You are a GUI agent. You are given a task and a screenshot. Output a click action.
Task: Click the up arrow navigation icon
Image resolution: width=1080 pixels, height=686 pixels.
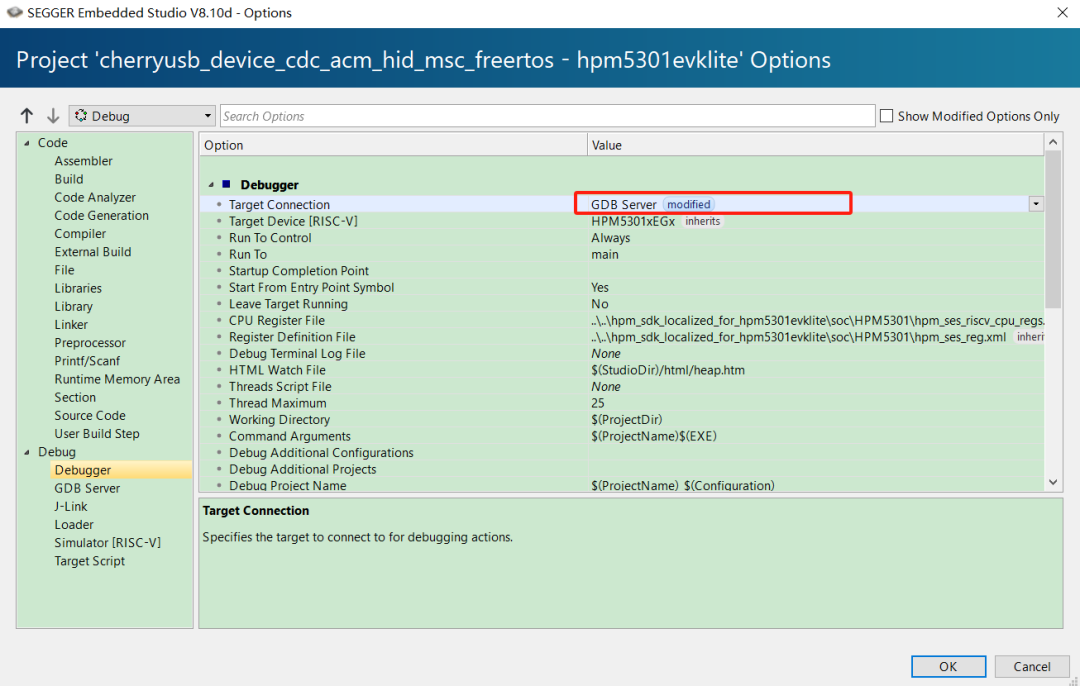click(x=27, y=116)
